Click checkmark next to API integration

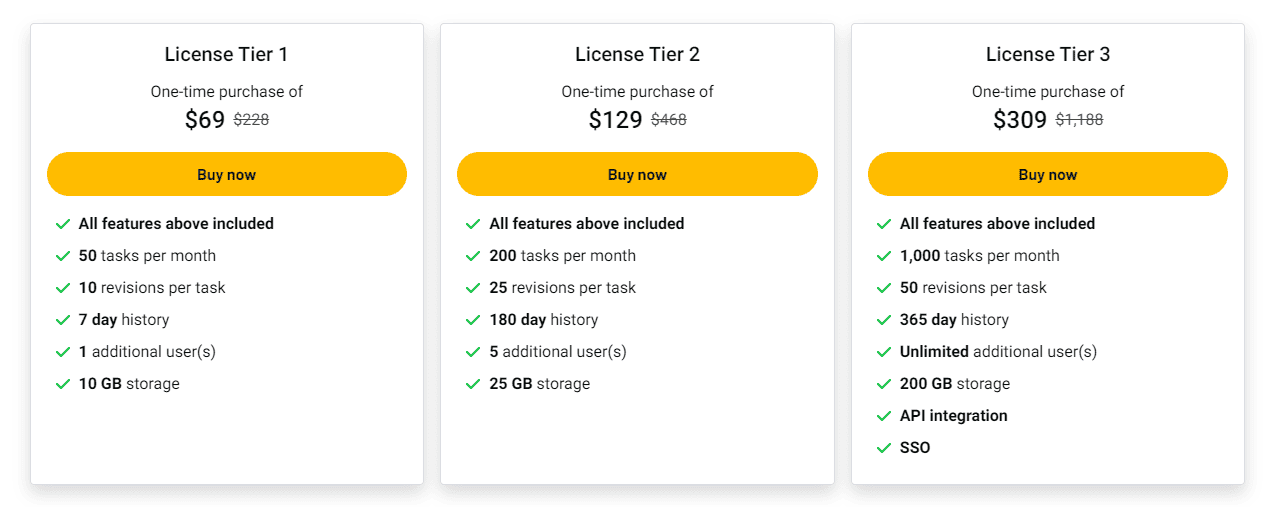tap(884, 416)
